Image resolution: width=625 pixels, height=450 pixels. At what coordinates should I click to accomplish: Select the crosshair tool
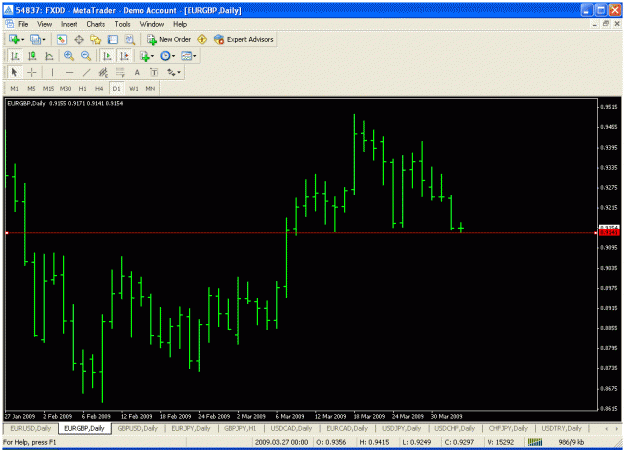[31, 72]
